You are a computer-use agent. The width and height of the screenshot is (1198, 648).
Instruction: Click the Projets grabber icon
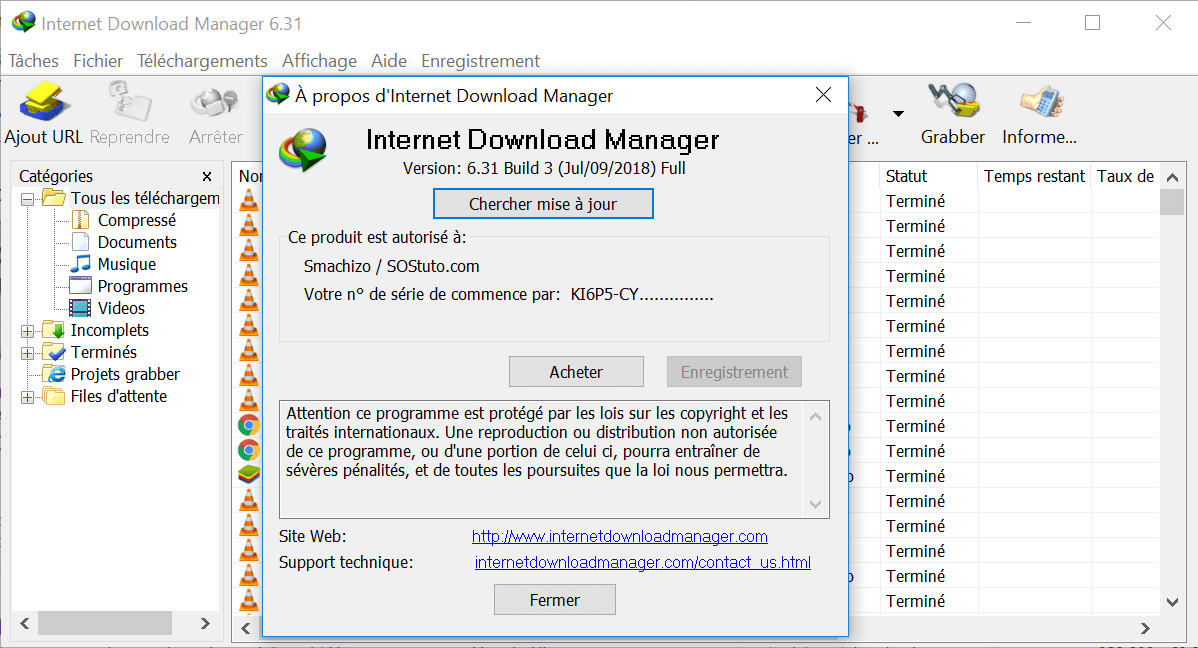(53, 374)
